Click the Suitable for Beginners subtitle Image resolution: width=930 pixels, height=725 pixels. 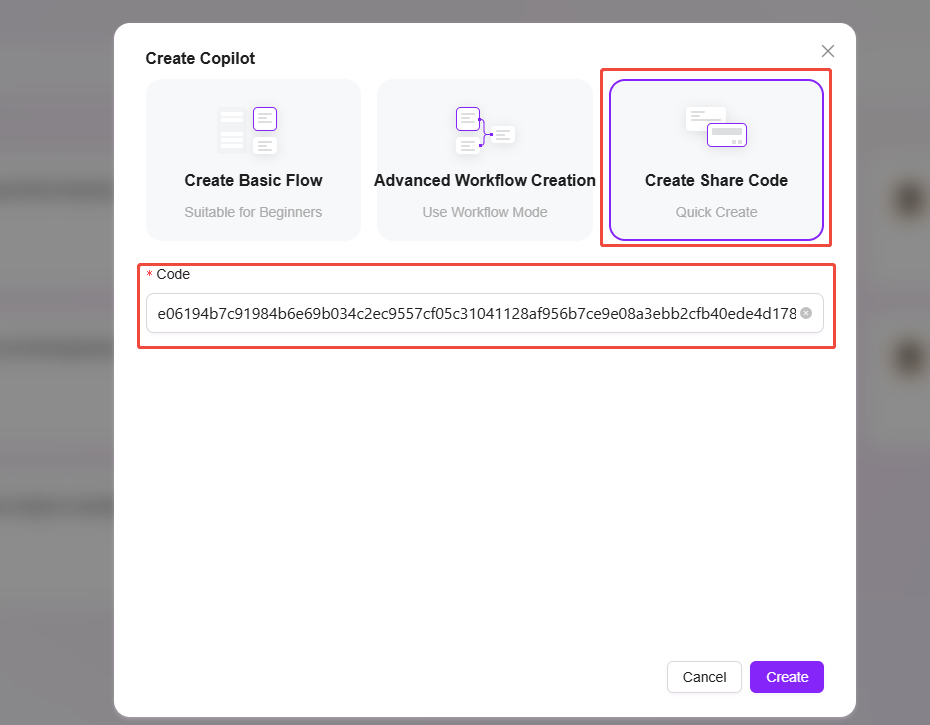253,212
